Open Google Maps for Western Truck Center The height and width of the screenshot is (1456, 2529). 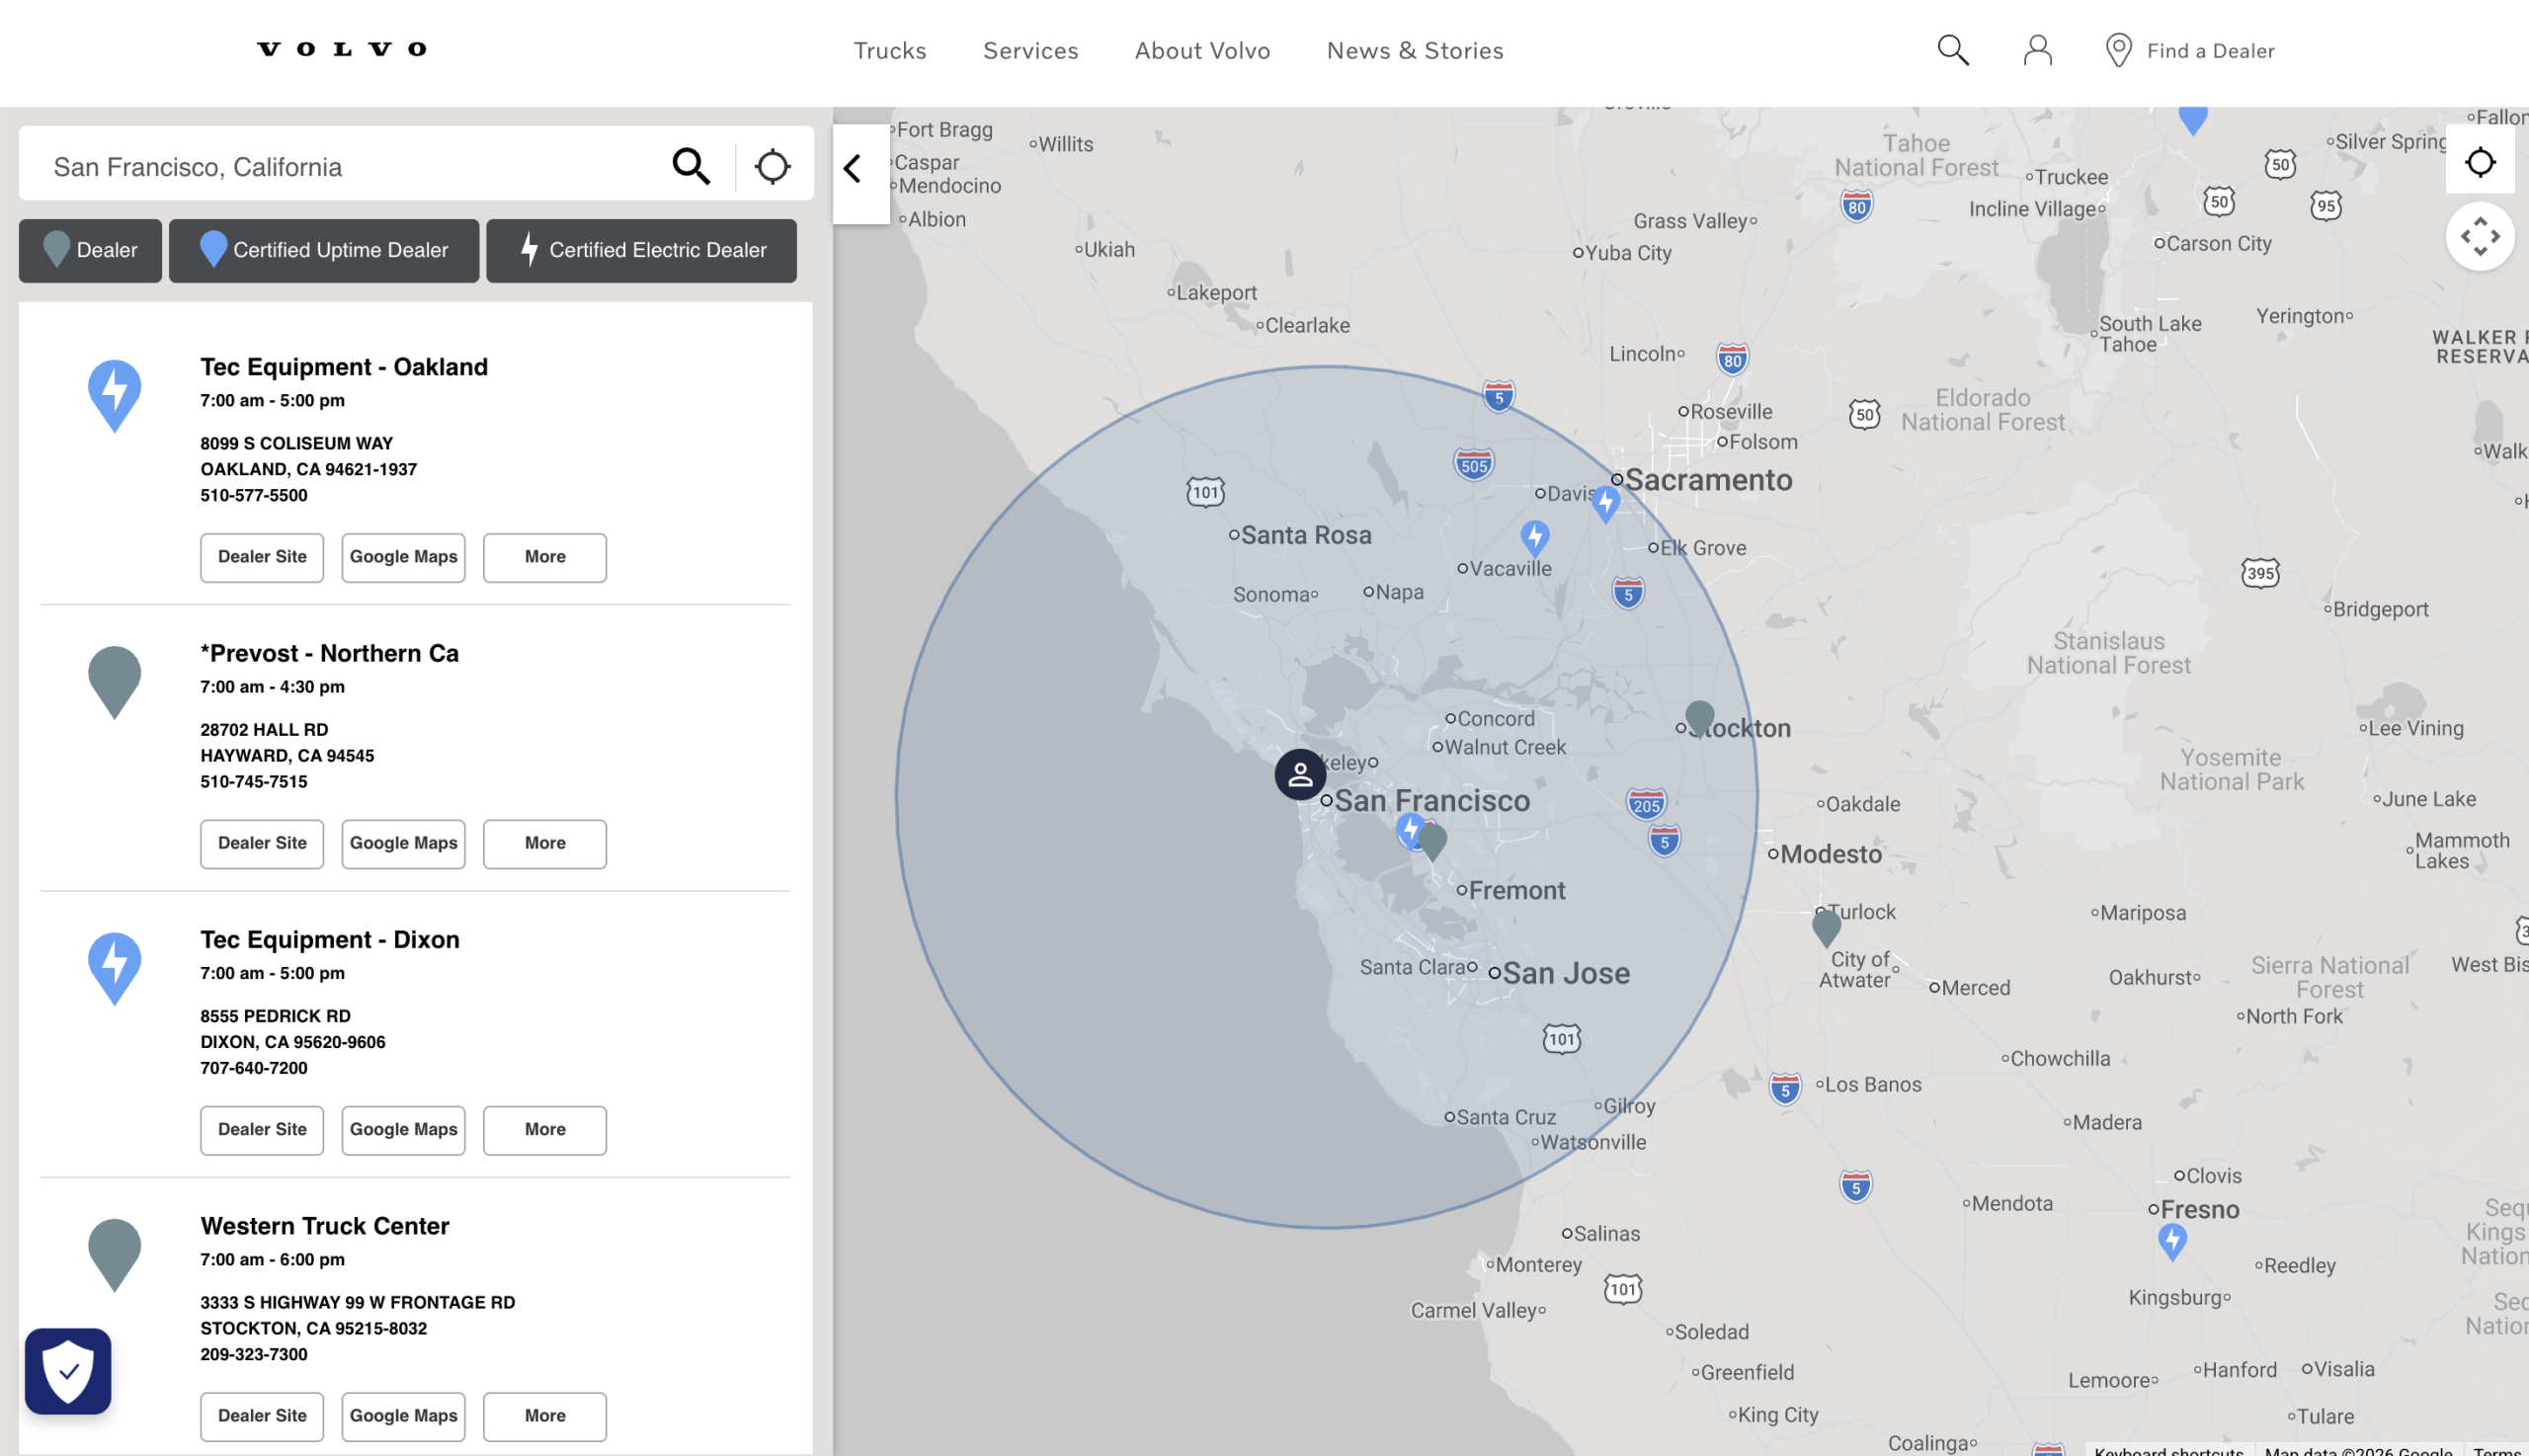(x=403, y=1416)
